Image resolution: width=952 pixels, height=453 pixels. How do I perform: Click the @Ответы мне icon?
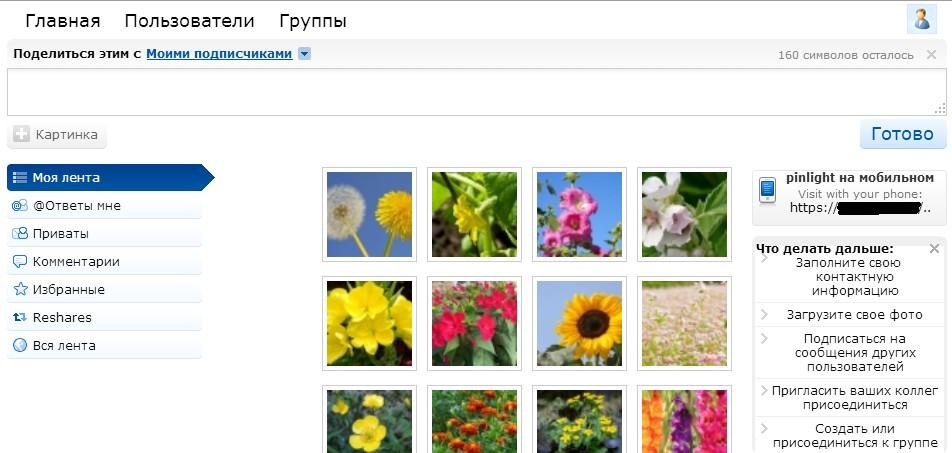point(20,206)
